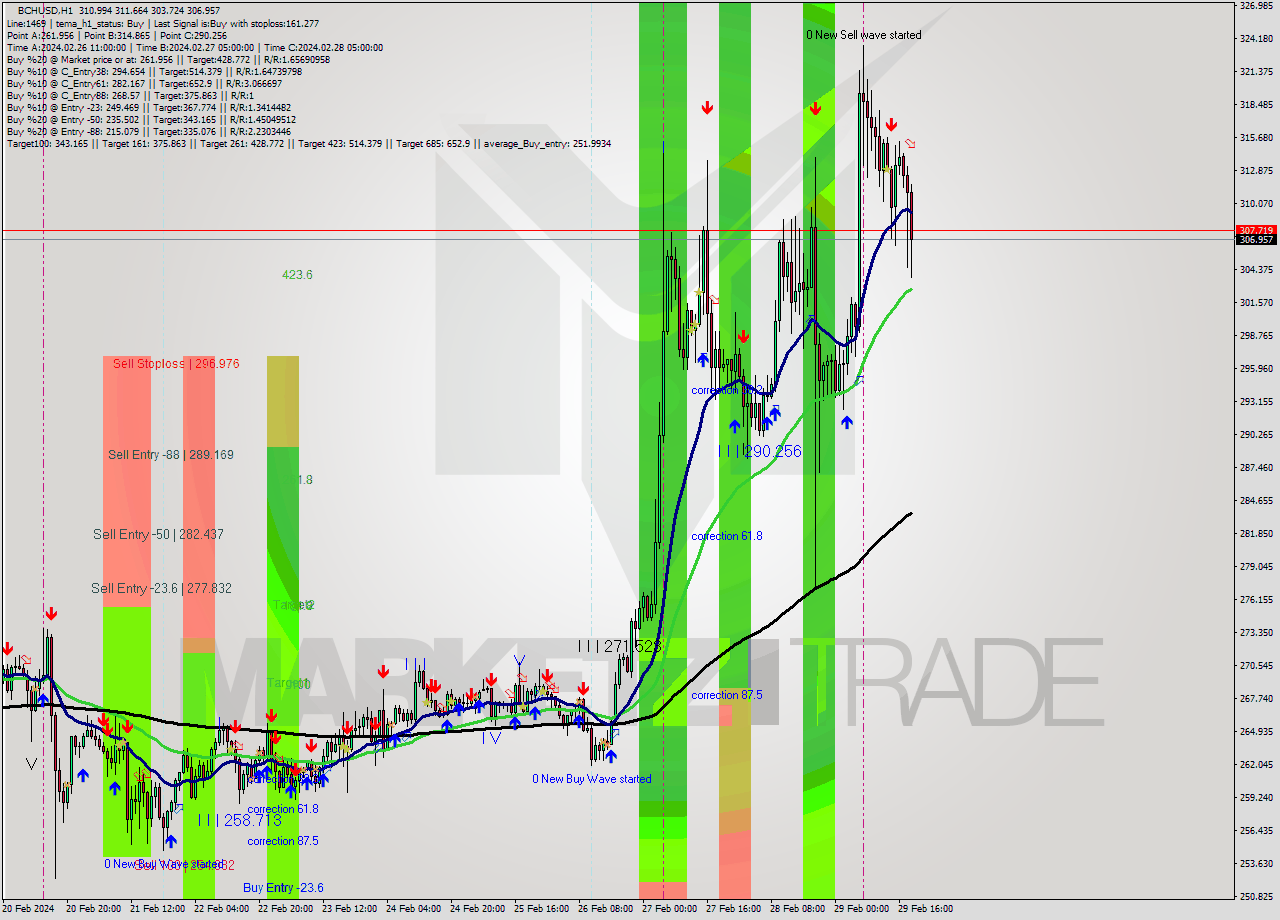1280x920 pixels.
Task: Select the red current price tag 307.719
Action: point(1255,230)
